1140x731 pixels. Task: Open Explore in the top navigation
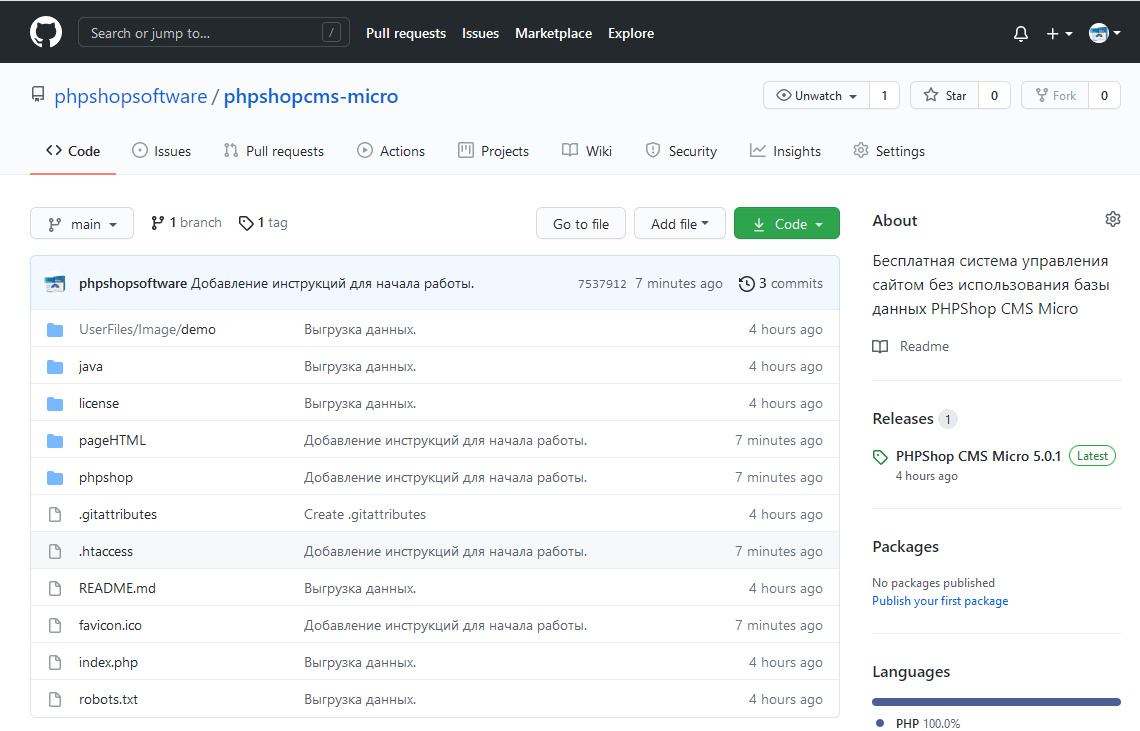tap(631, 33)
